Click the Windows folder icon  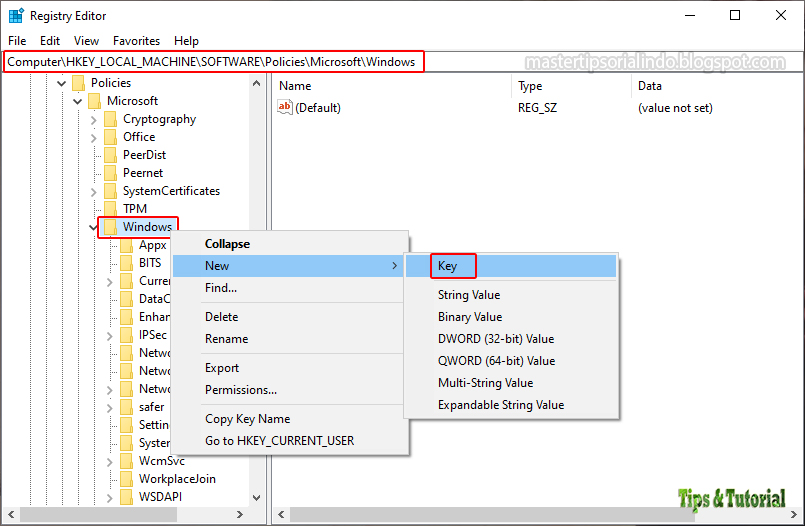click(x=110, y=227)
